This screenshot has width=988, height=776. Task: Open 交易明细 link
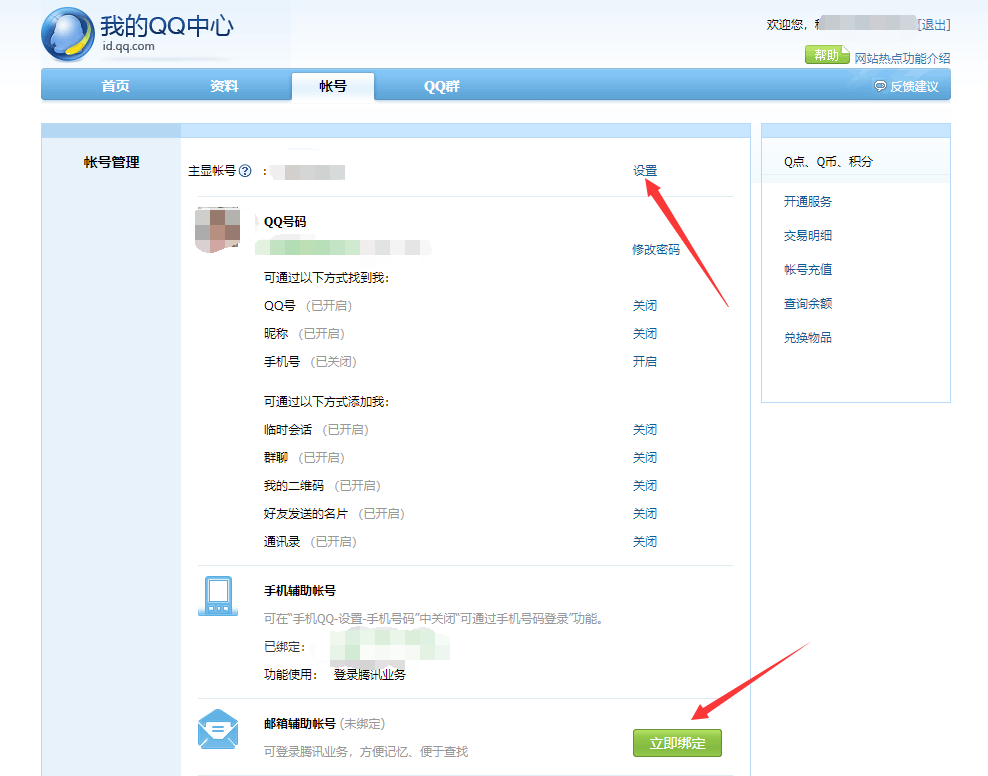pos(808,236)
